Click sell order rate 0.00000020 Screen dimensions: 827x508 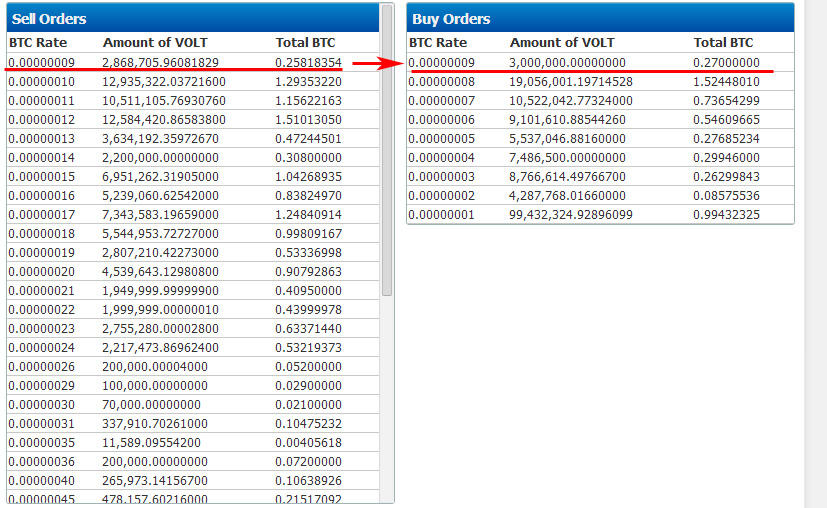[42, 272]
